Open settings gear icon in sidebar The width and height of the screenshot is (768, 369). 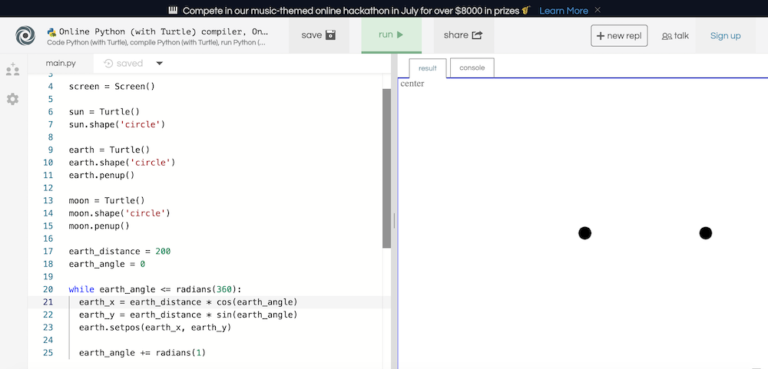13,99
